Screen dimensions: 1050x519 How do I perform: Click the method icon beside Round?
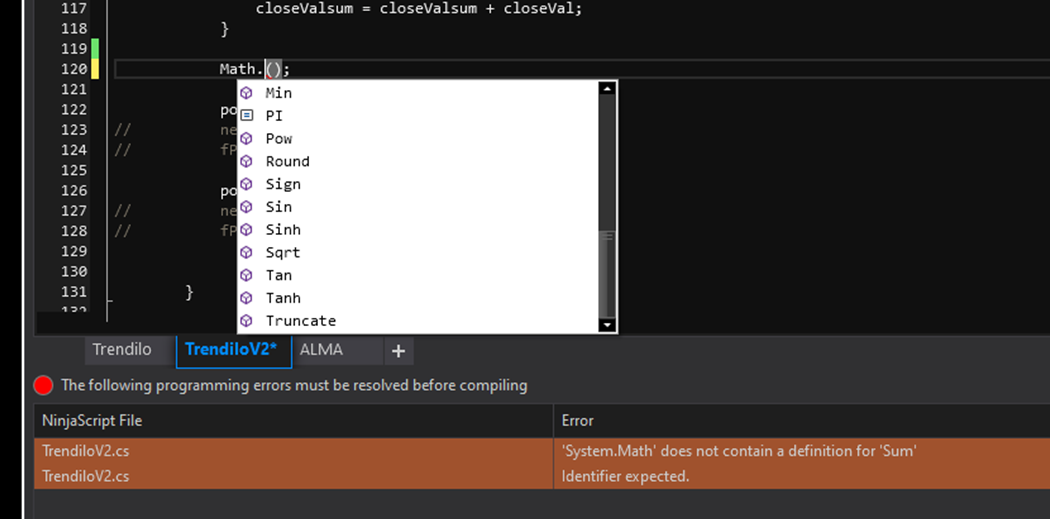point(246,162)
